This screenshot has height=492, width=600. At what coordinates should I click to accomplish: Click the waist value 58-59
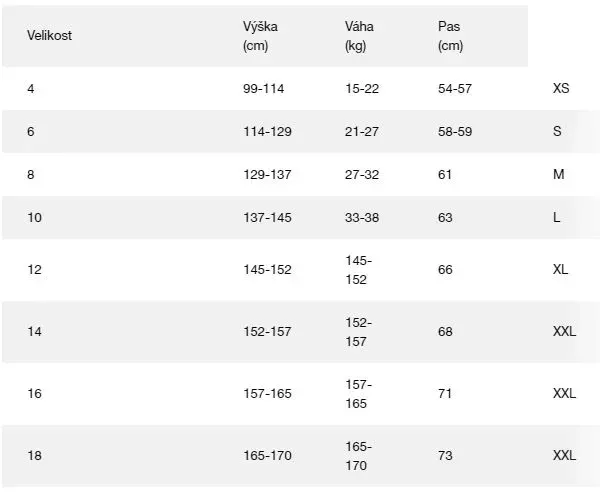coord(455,131)
